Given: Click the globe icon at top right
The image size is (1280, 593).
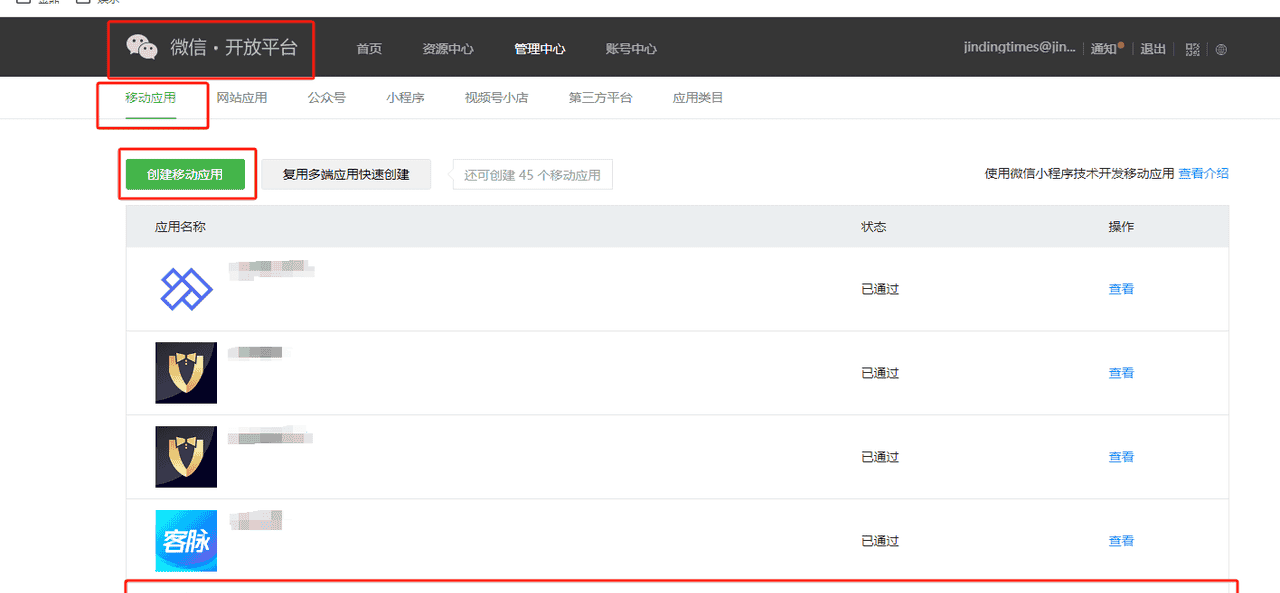Looking at the screenshot, I should click(1221, 49).
